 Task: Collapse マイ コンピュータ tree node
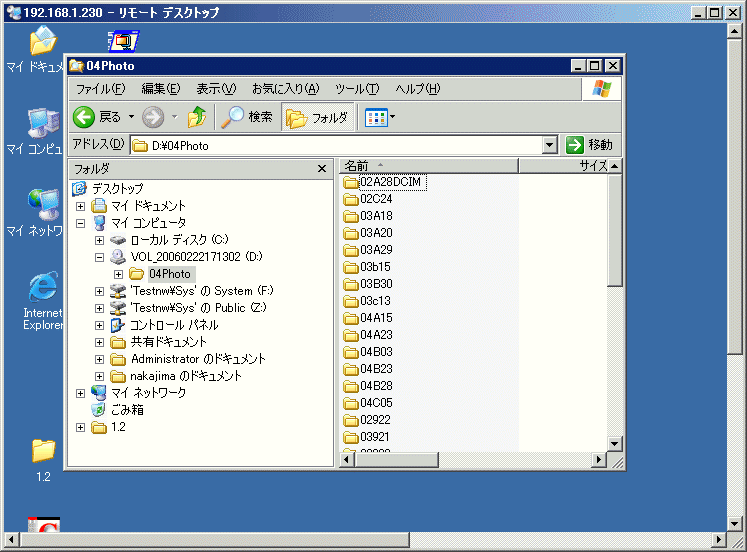tap(81, 223)
